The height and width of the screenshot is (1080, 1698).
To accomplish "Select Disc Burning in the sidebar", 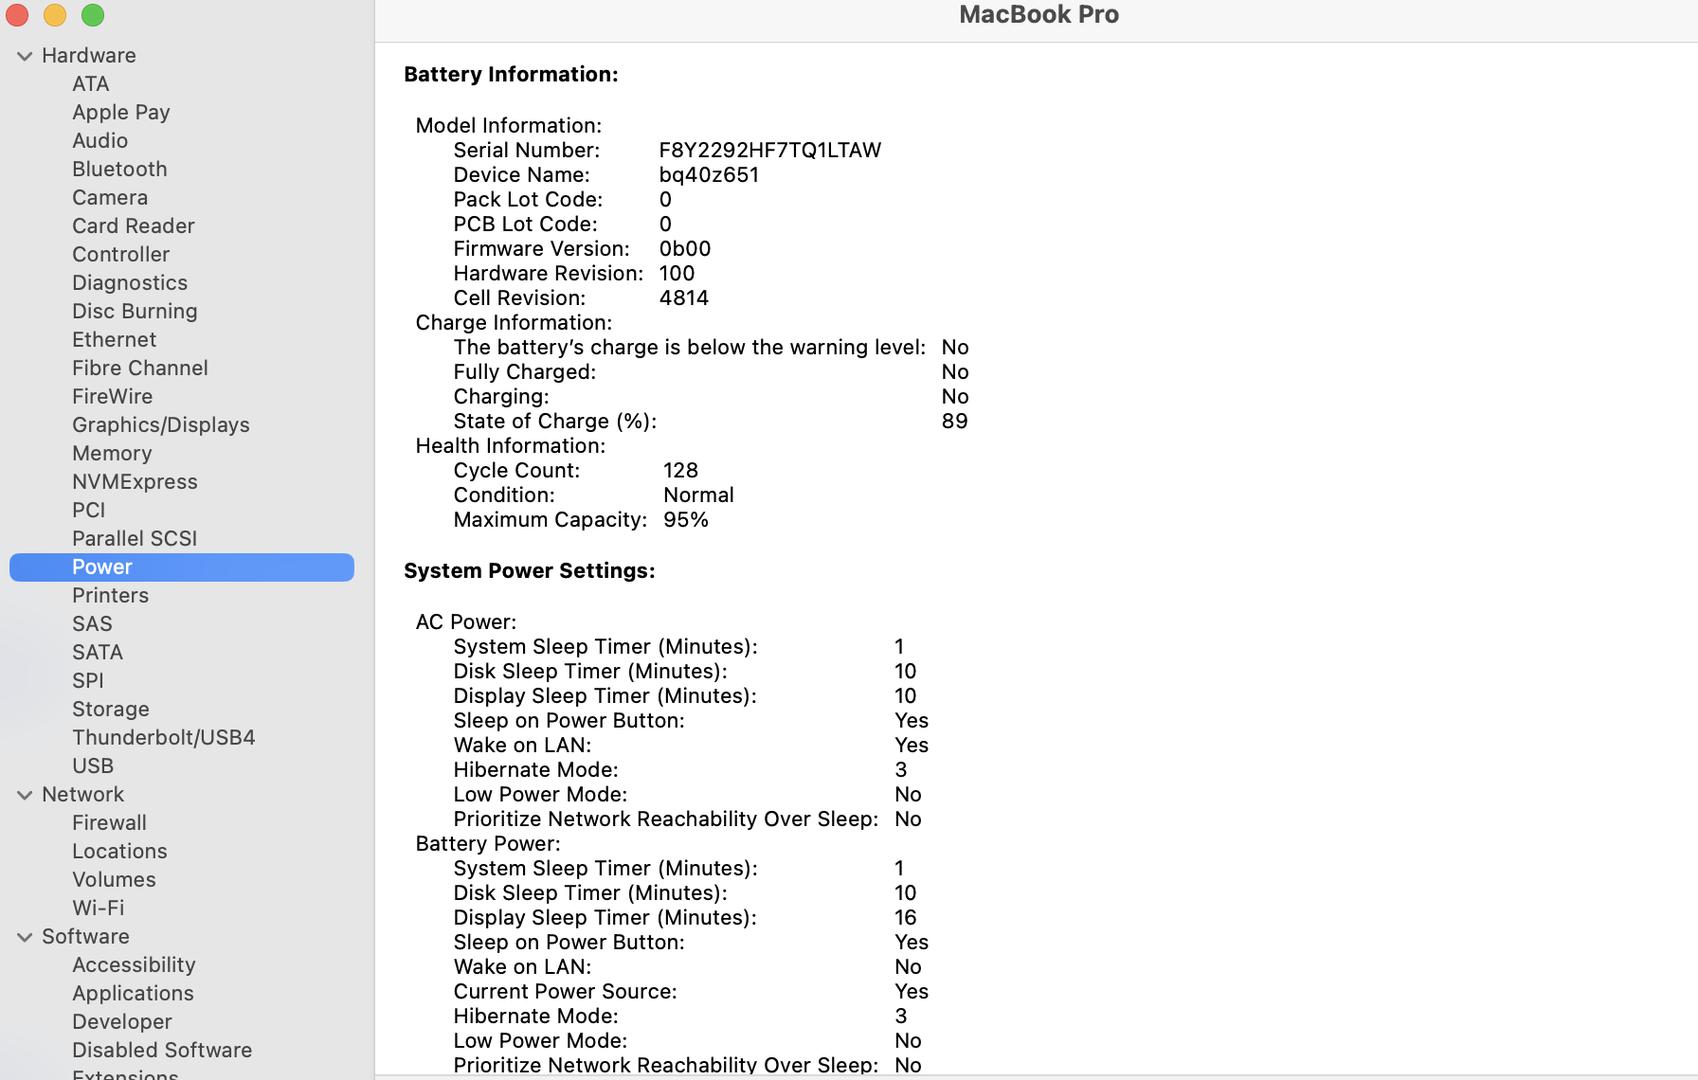I will [135, 311].
